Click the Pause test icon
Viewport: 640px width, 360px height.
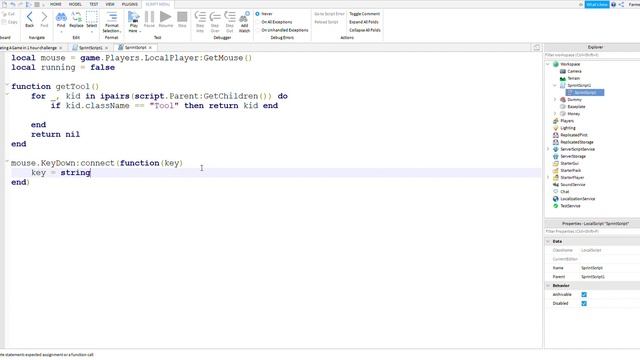pos(149,17)
